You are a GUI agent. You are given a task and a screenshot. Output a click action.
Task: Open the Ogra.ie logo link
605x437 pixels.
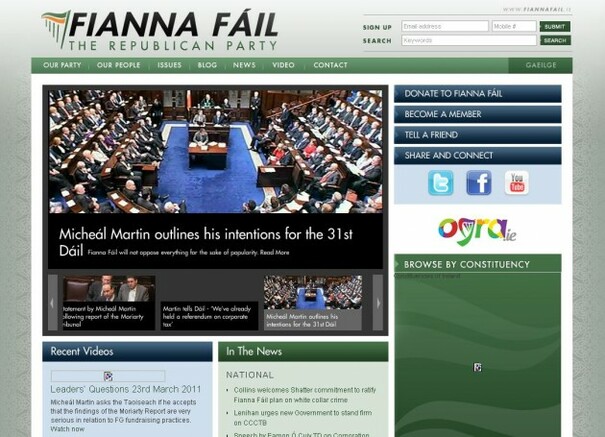(477, 231)
